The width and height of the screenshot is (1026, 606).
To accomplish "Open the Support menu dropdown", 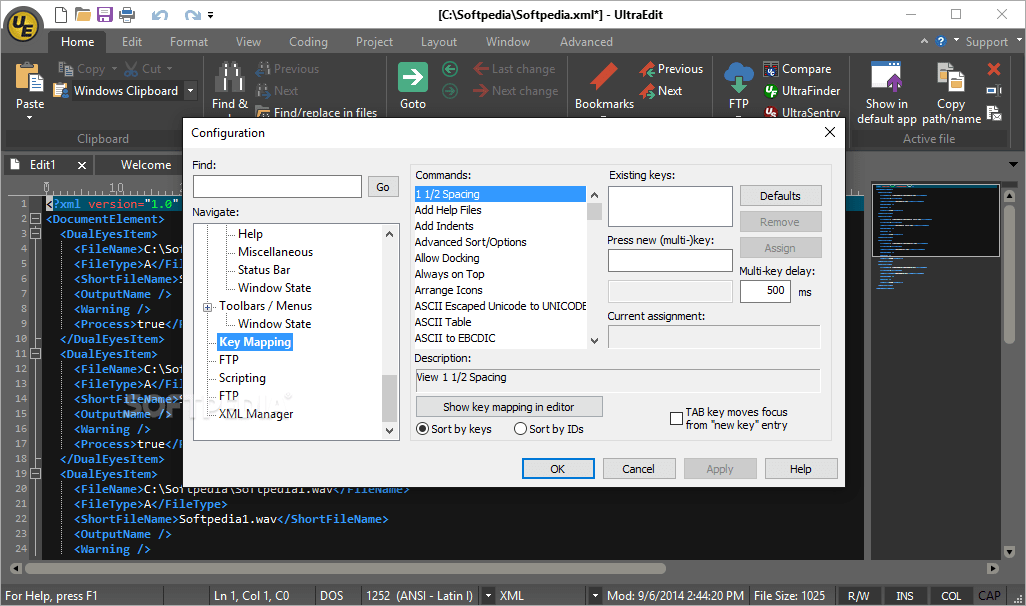I will pos(1019,41).
